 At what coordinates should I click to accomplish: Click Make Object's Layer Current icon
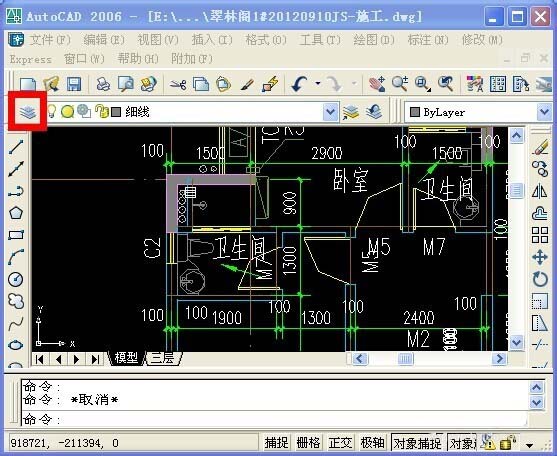point(351,112)
